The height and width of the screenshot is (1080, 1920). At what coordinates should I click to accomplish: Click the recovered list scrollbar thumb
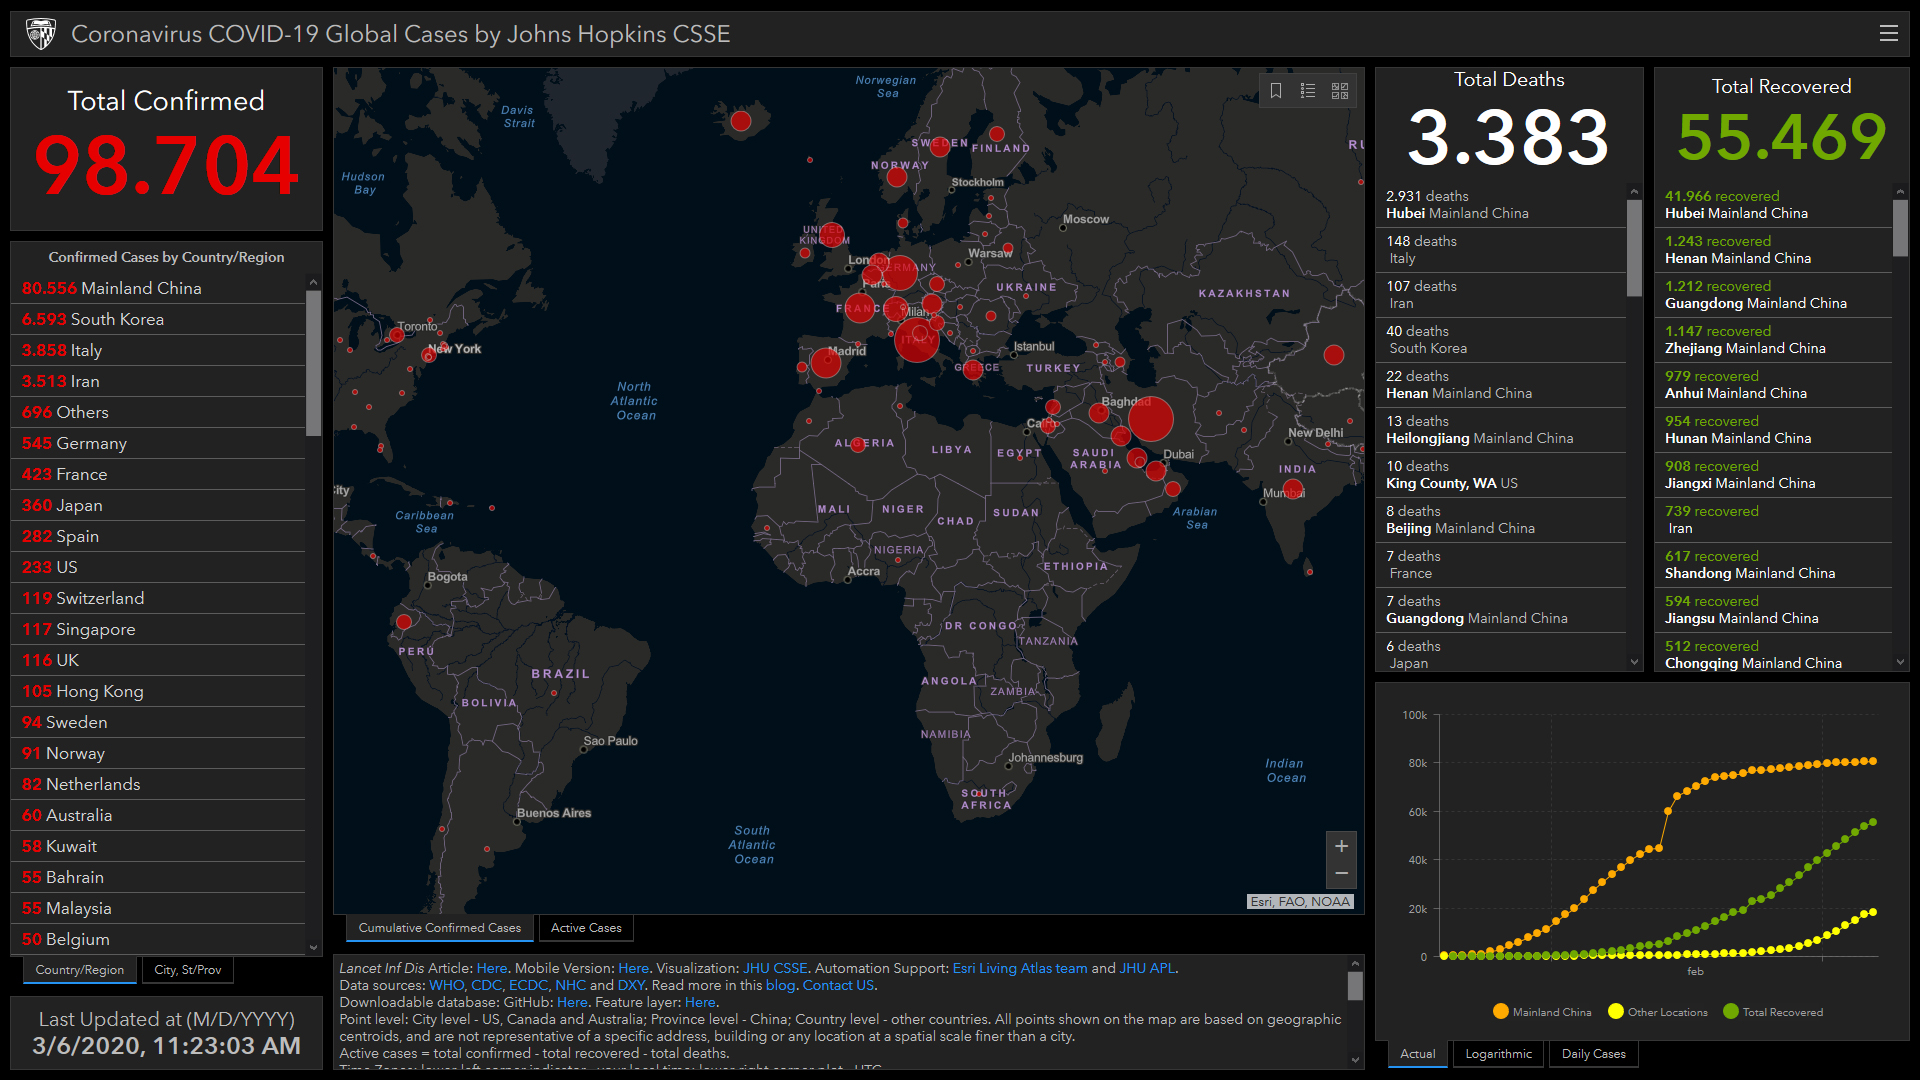[1900, 228]
